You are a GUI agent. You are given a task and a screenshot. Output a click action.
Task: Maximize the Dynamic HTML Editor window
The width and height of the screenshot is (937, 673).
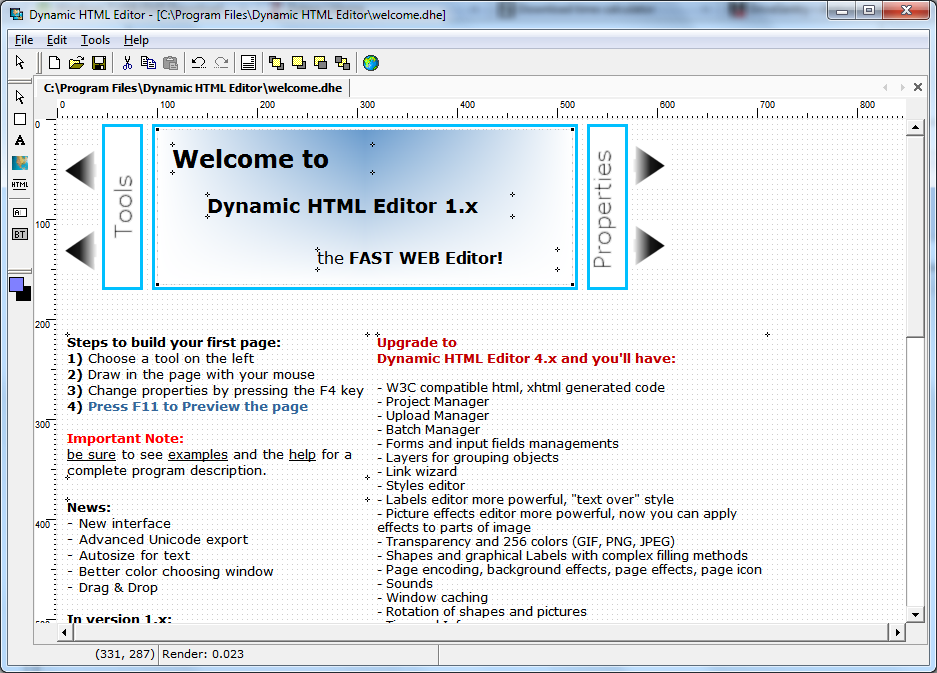coord(869,10)
